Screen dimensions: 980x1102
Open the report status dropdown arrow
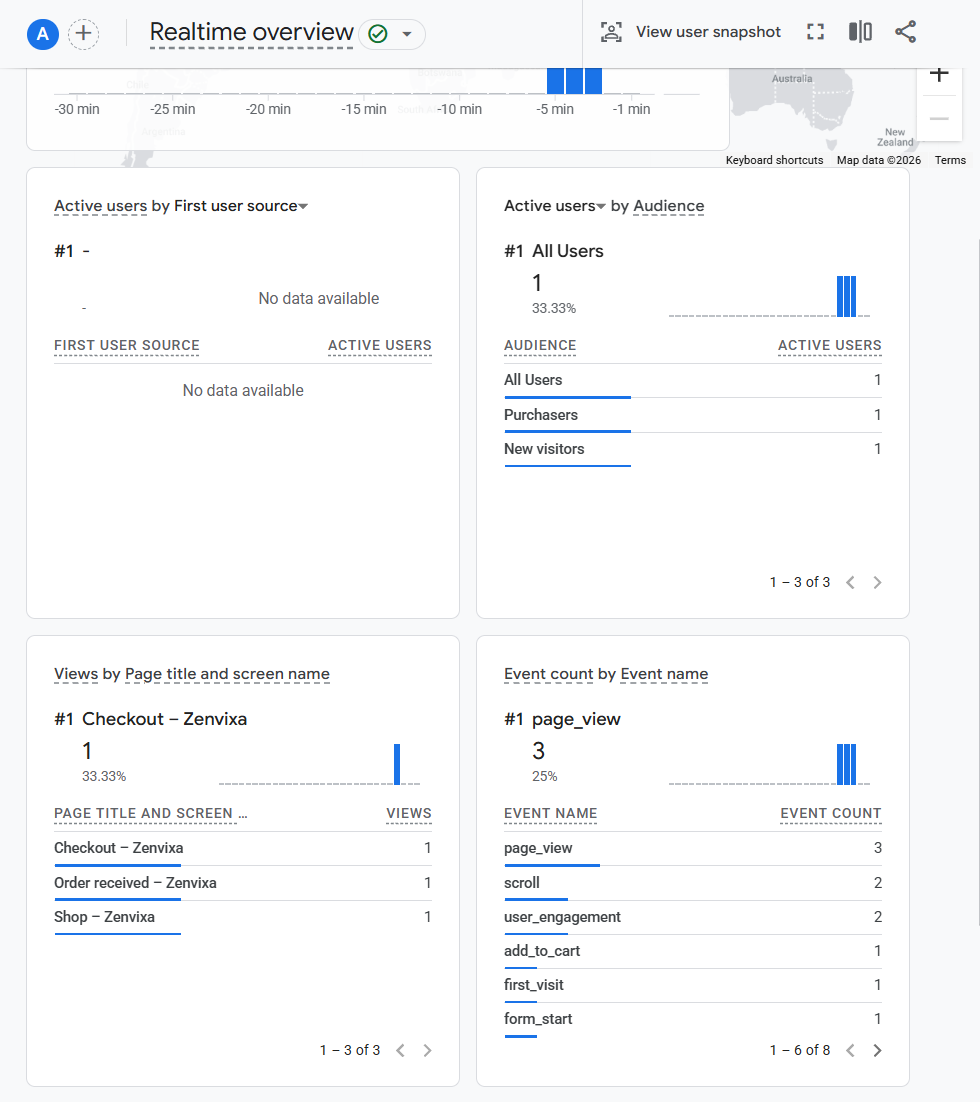point(406,34)
